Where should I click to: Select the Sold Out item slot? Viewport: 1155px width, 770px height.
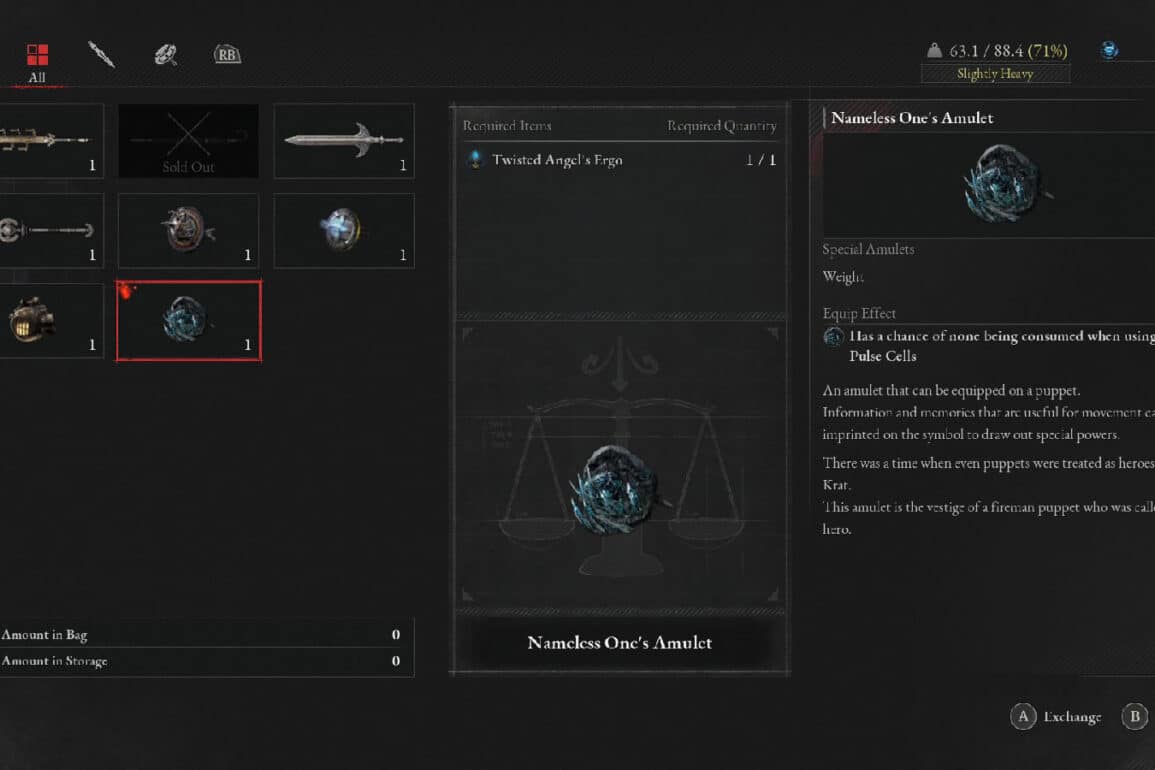[189, 141]
